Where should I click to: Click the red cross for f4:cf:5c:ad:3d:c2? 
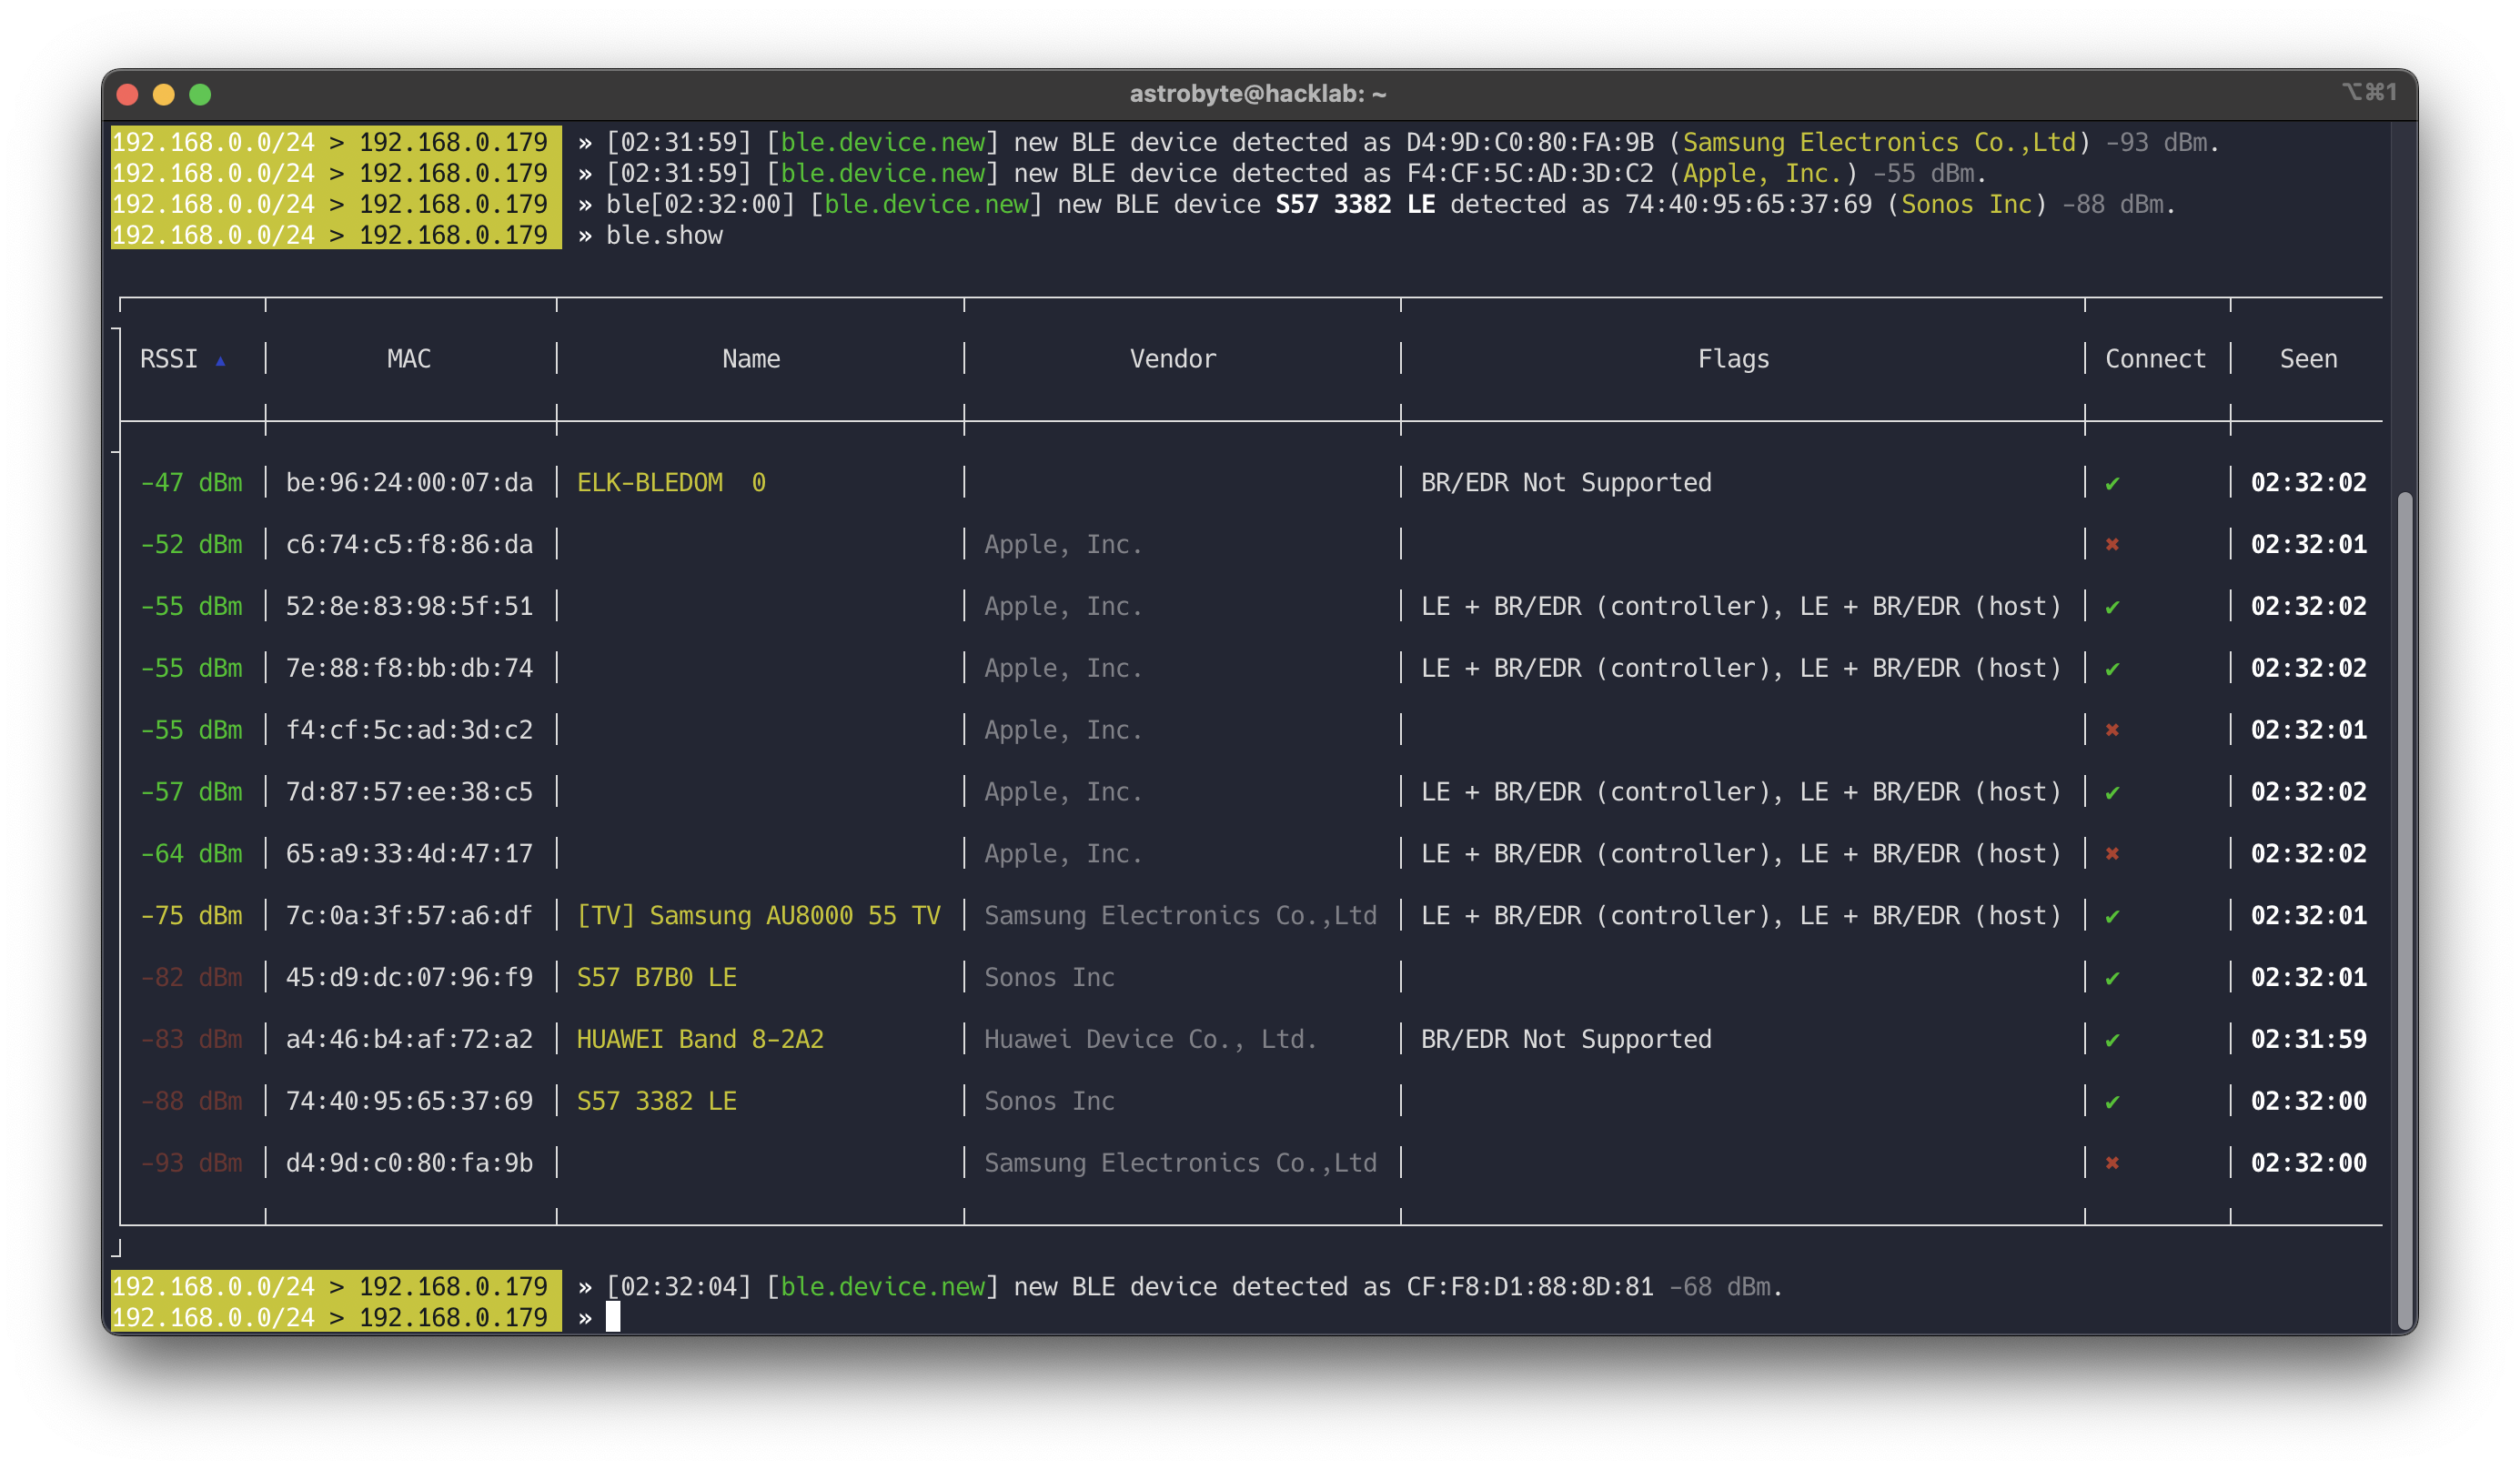pos(2111,730)
